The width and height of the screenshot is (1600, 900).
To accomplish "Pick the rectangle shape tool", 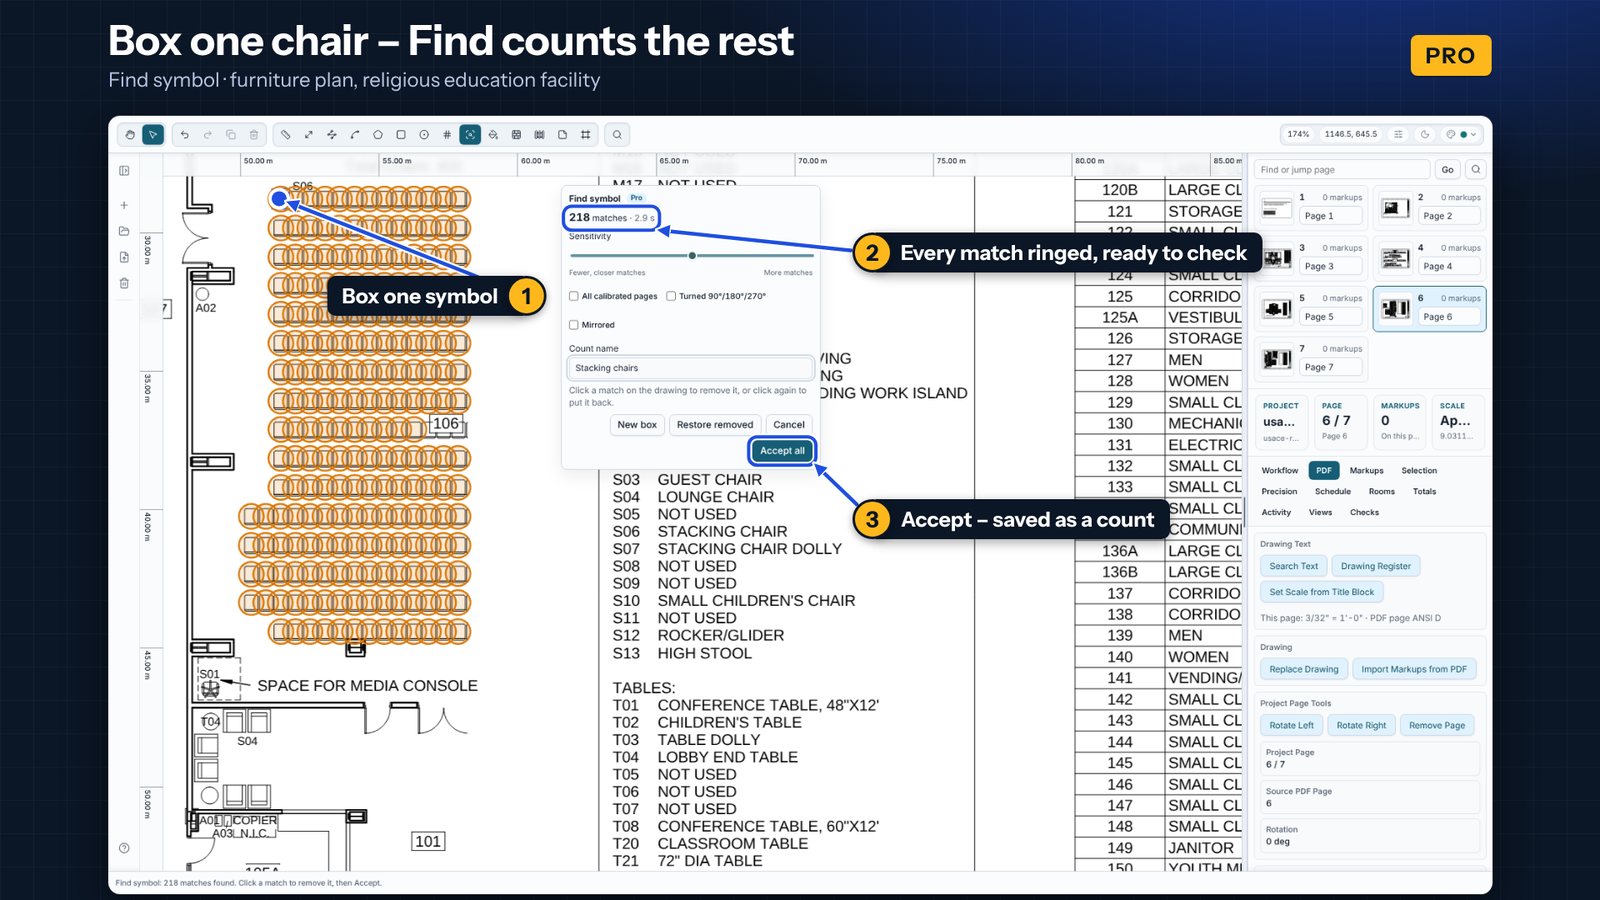I will tap(401, 134).
